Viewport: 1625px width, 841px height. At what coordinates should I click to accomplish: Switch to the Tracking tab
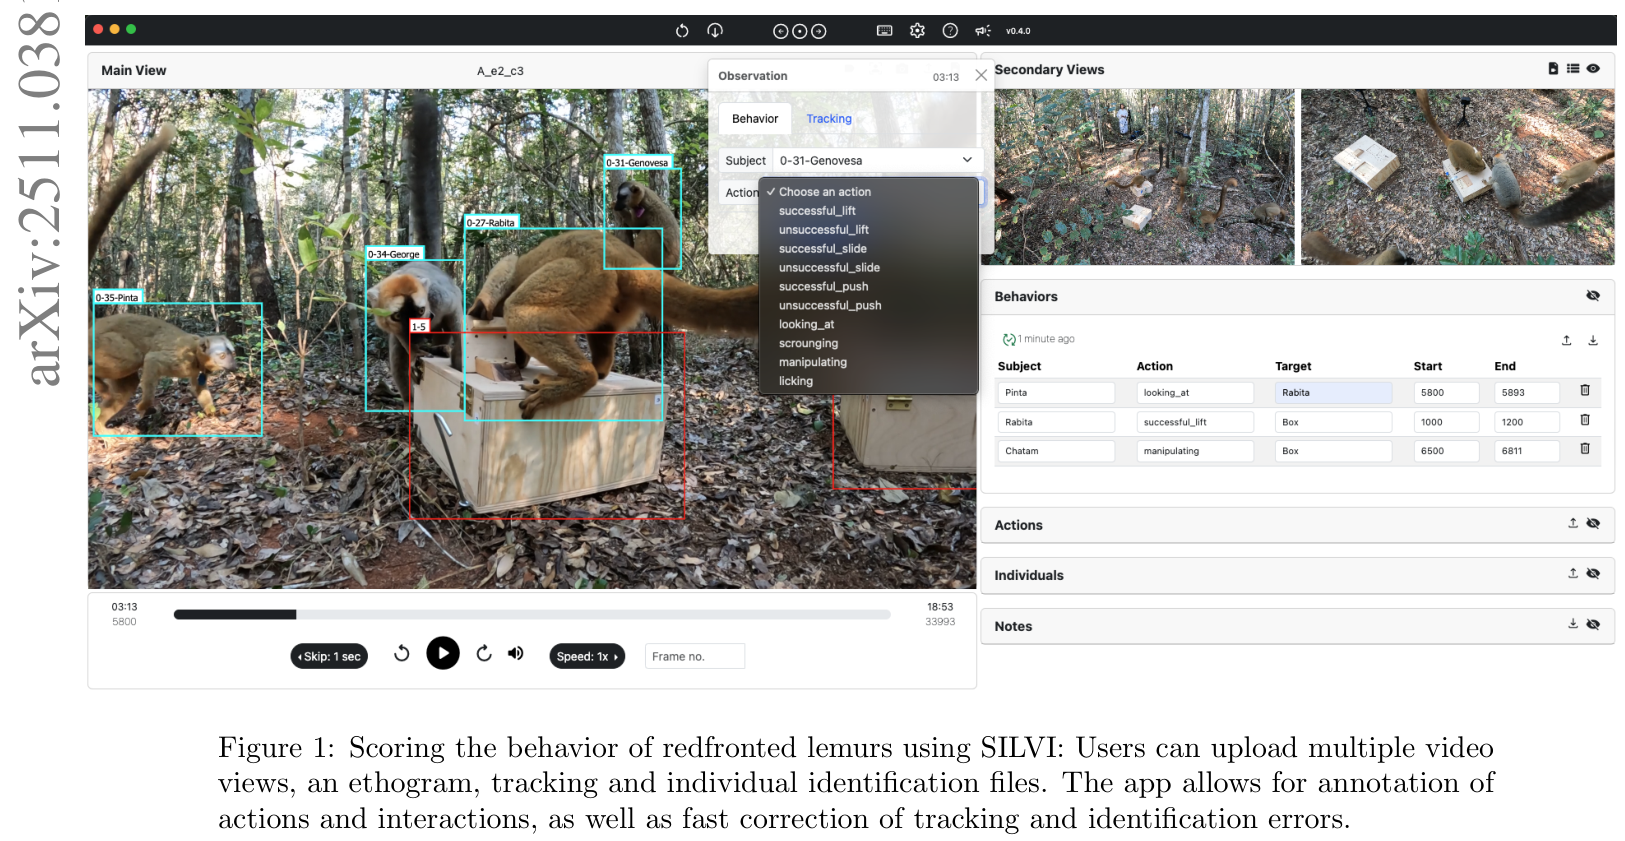(829, 119)
